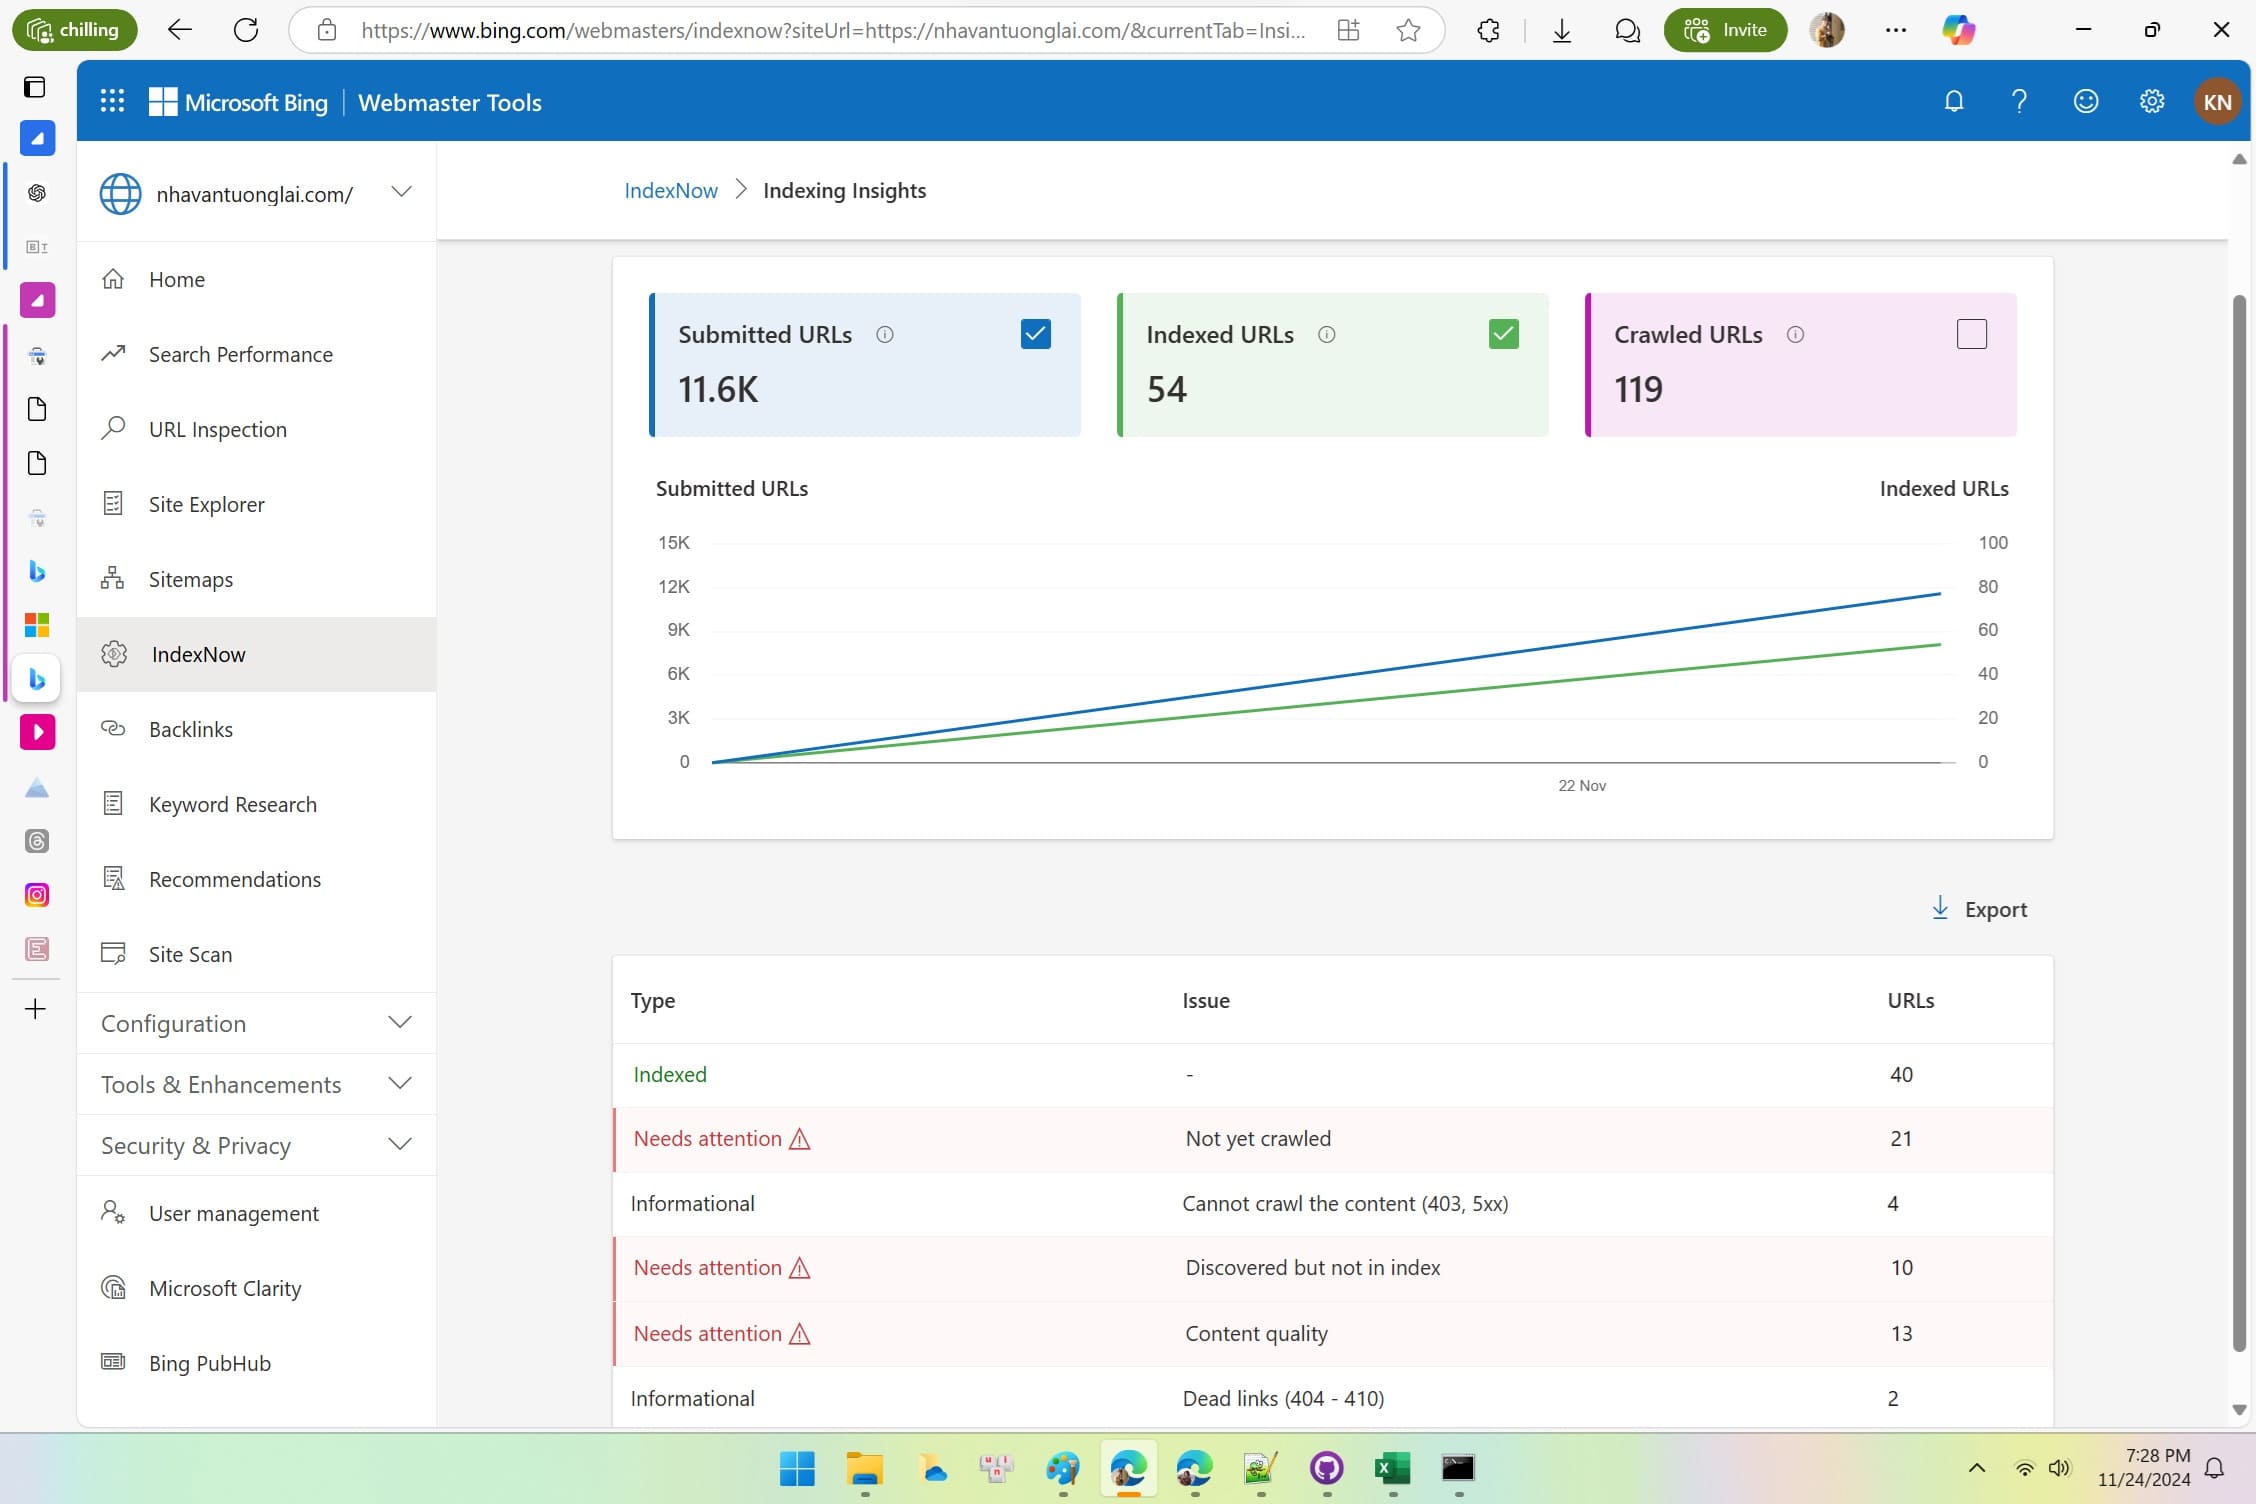Open Webmaster Tools settings gear
Viewport: 2256px width, 1504px height.
pyautogui.click(x=2152, y=101)
